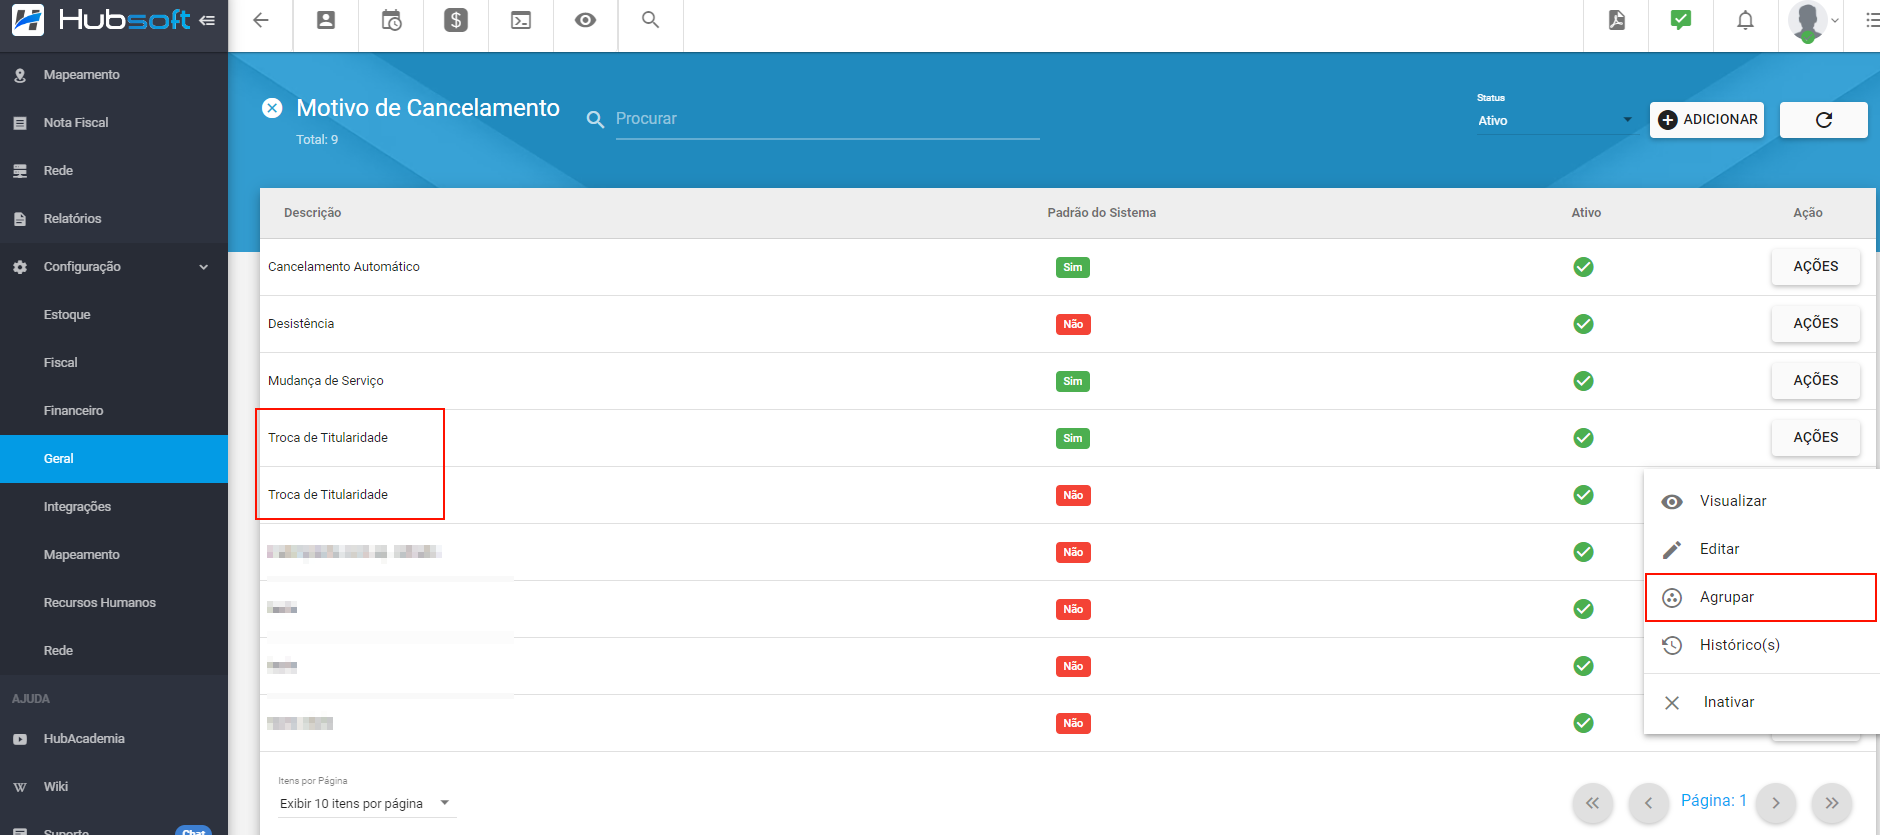Select Visualizar from the actions menu
1880x835 pixels.
[x=1762, y=501]
